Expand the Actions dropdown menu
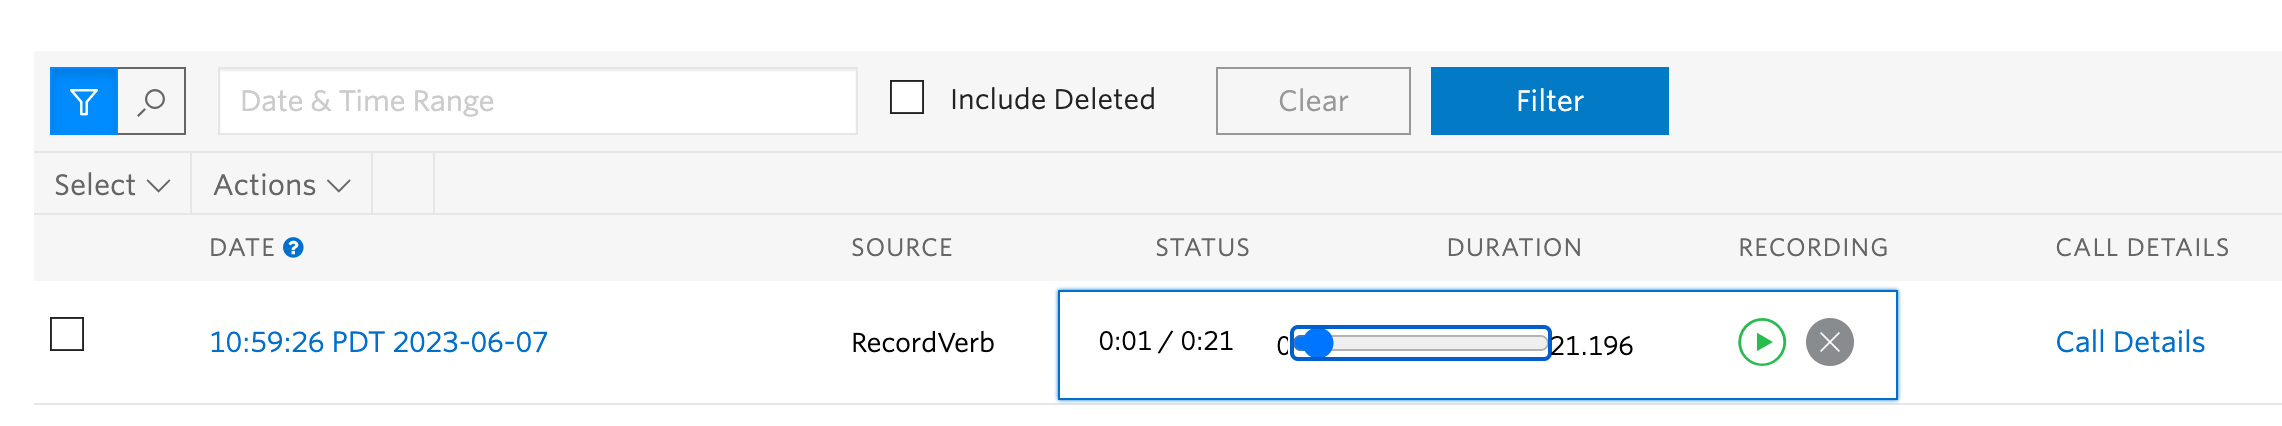 point(282,185)
